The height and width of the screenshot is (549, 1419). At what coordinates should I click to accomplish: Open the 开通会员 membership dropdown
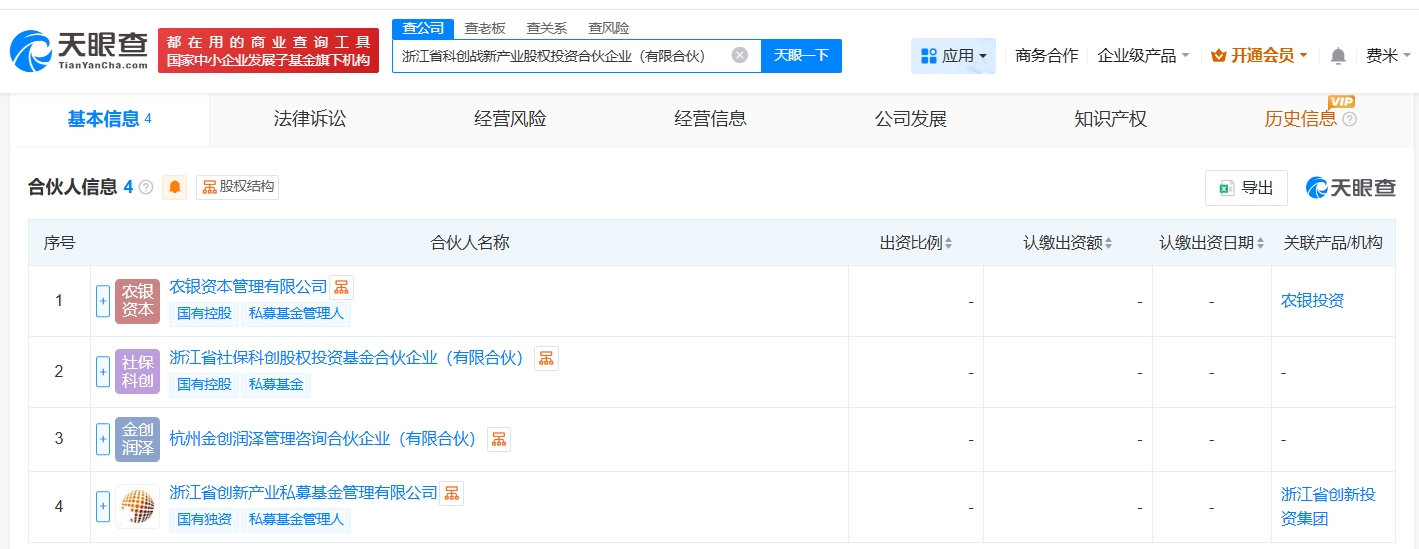click(1259, 56)
